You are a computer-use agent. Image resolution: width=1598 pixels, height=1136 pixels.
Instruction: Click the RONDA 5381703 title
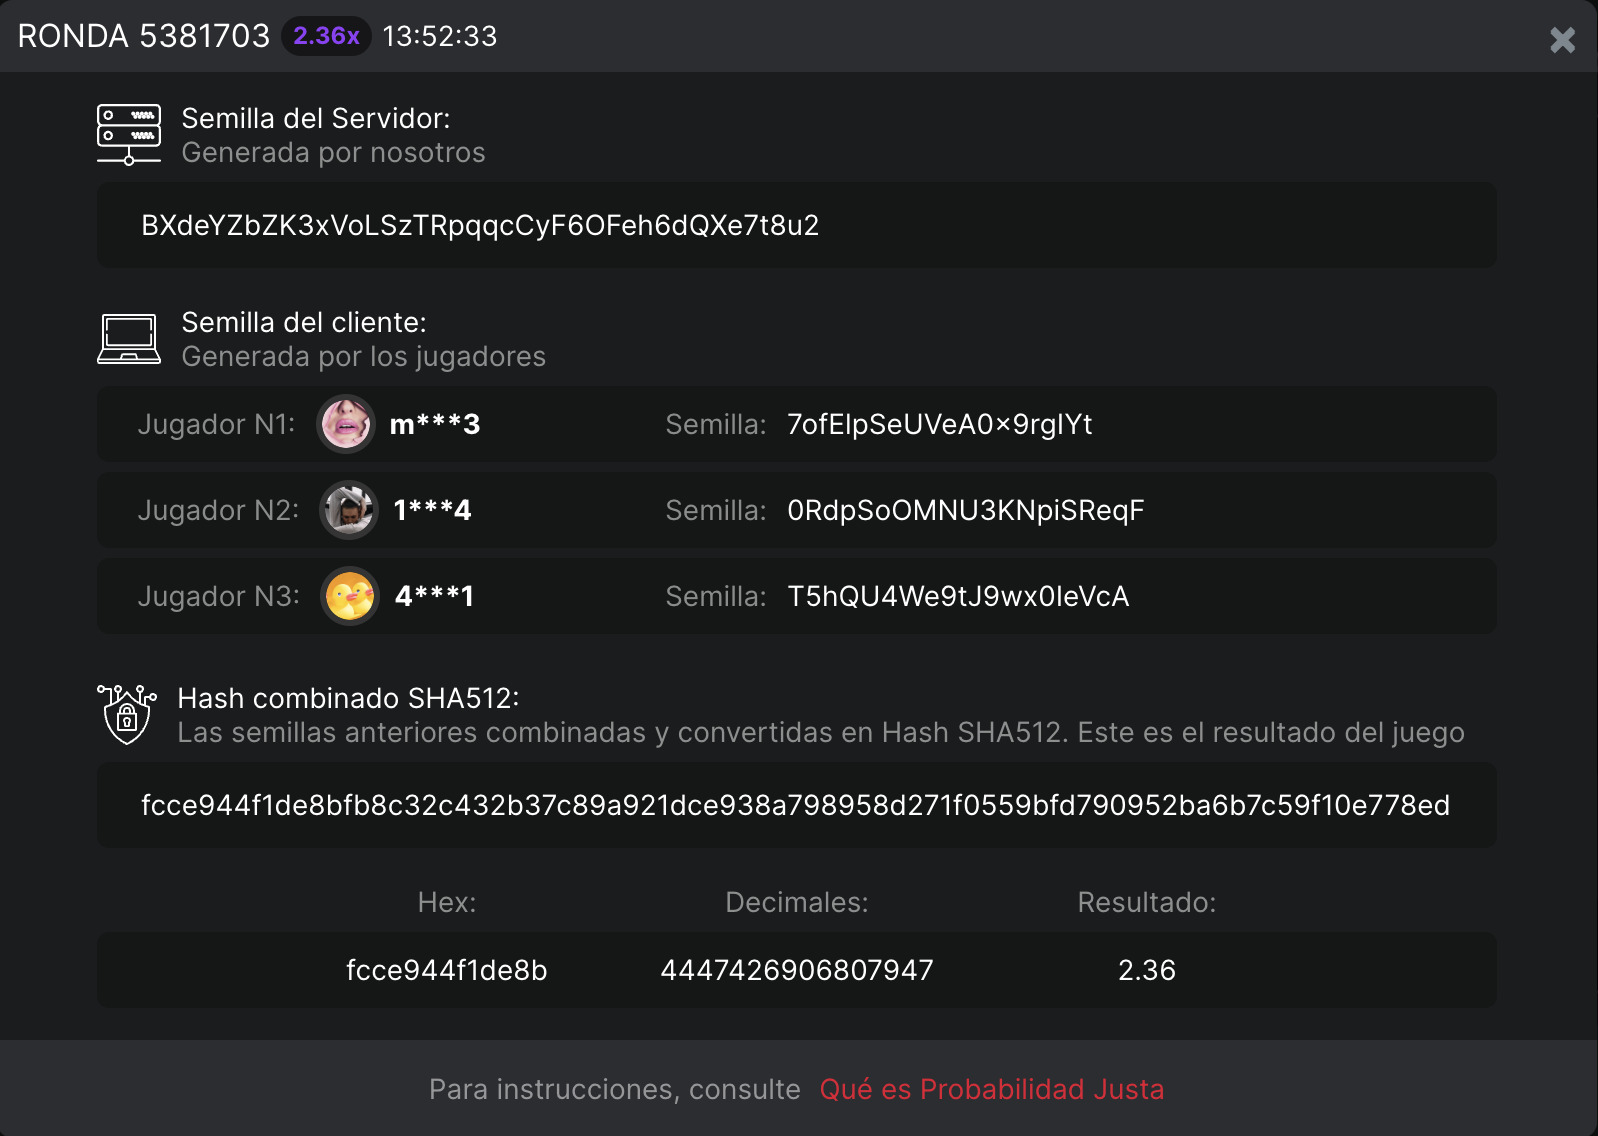144,36
